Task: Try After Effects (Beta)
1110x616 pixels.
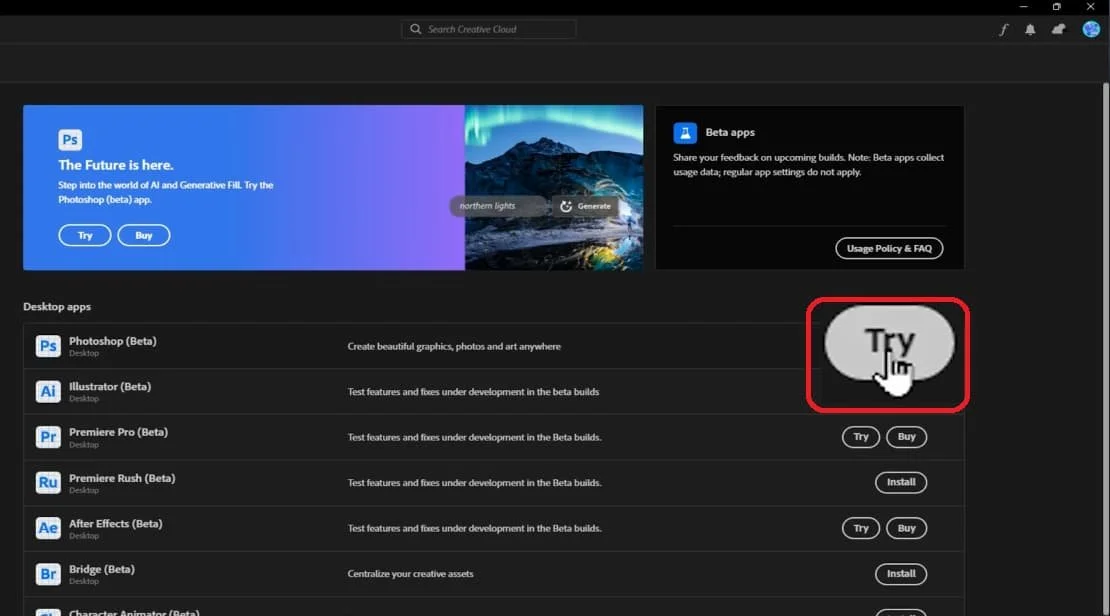Action: 861,528
